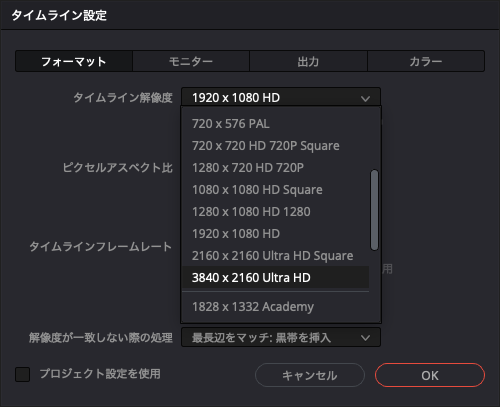Choose 1280 x 720 HD 720P option
The width and height of the screenshot is (500, 407).
click(275, 168)
